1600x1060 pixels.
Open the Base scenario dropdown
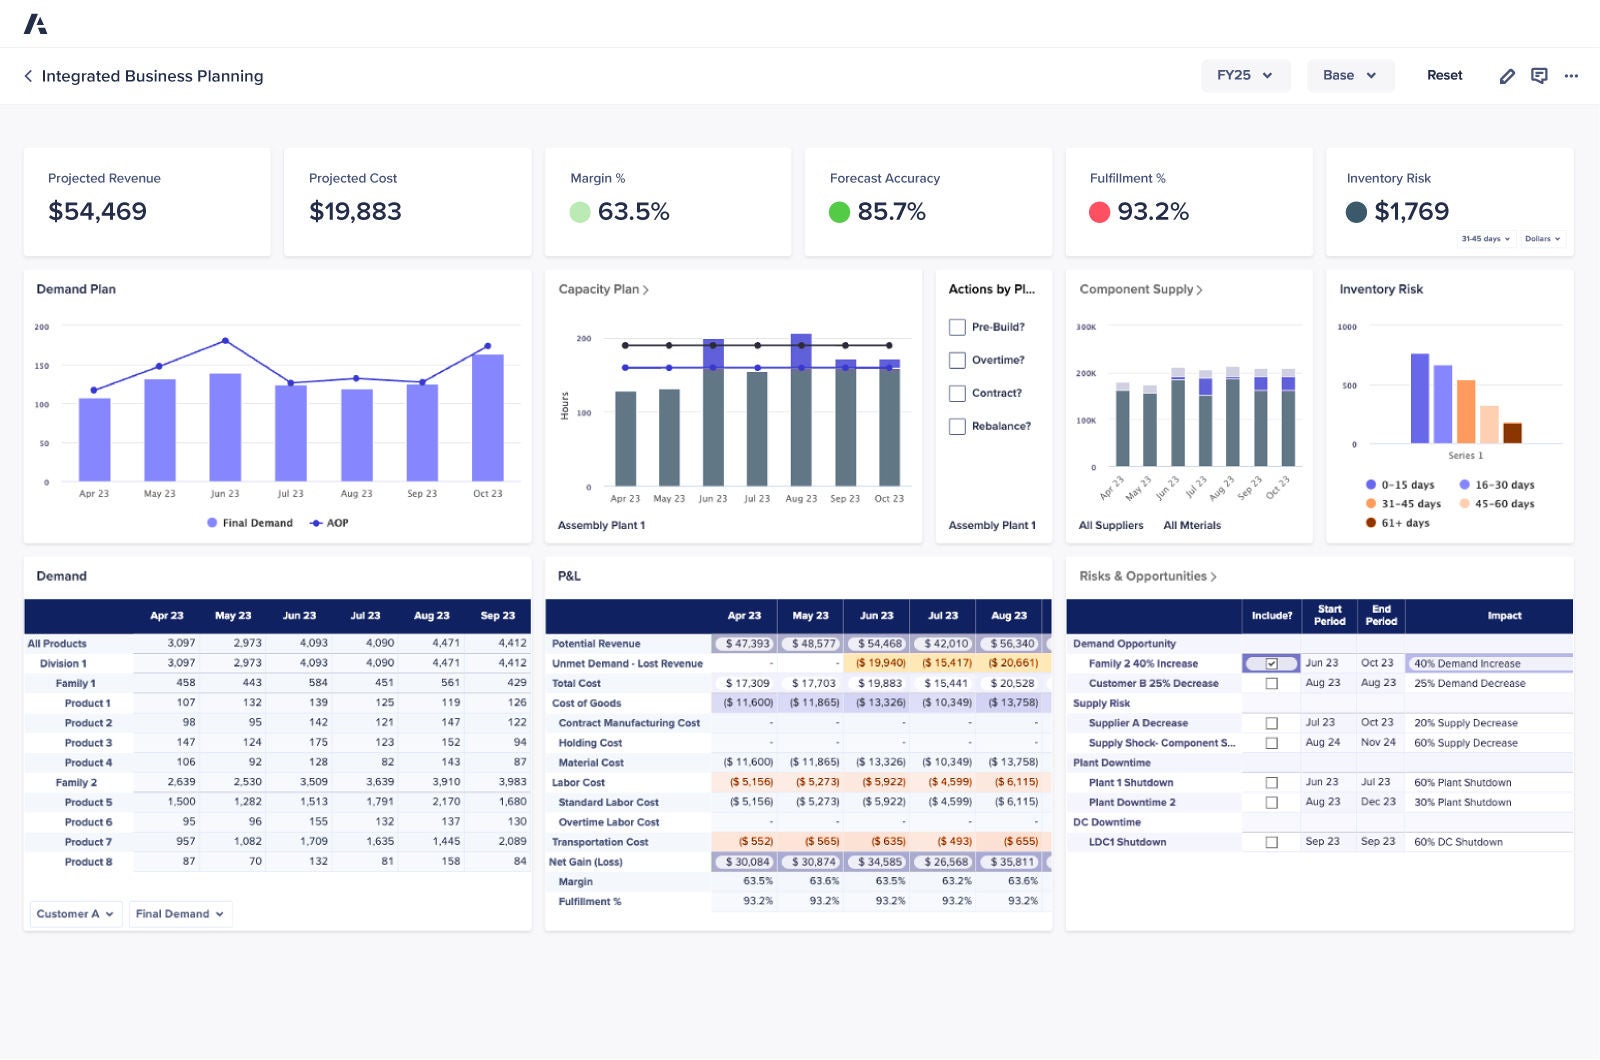tap(1350, 75)
